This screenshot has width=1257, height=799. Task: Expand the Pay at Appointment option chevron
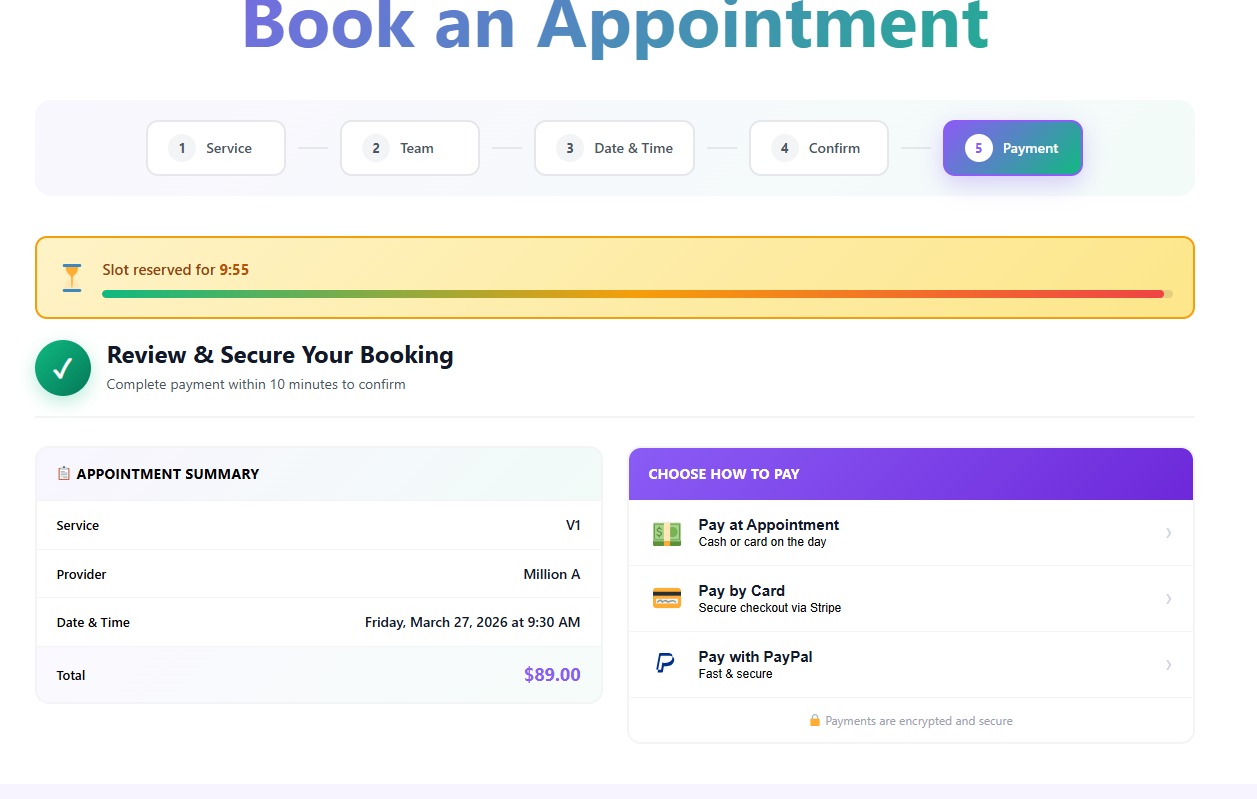1168,532
